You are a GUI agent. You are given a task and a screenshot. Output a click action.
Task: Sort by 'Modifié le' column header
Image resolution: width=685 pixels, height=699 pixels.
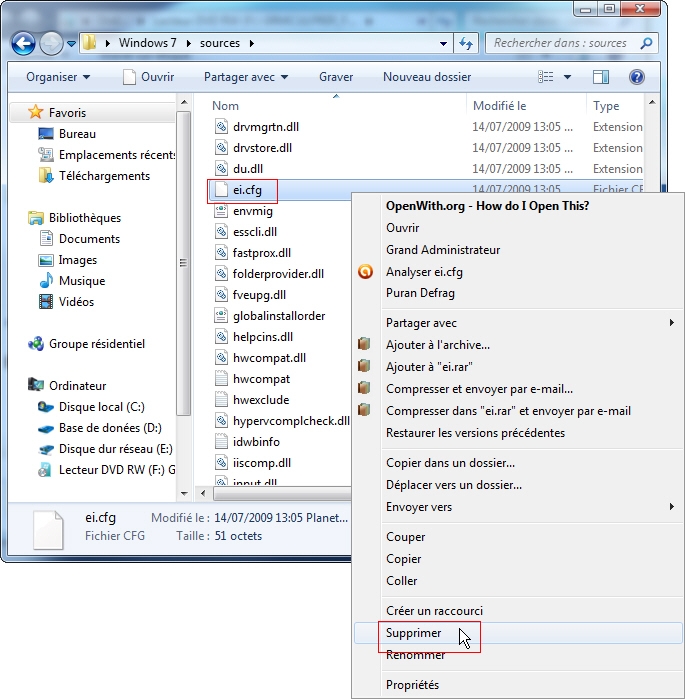500,106
